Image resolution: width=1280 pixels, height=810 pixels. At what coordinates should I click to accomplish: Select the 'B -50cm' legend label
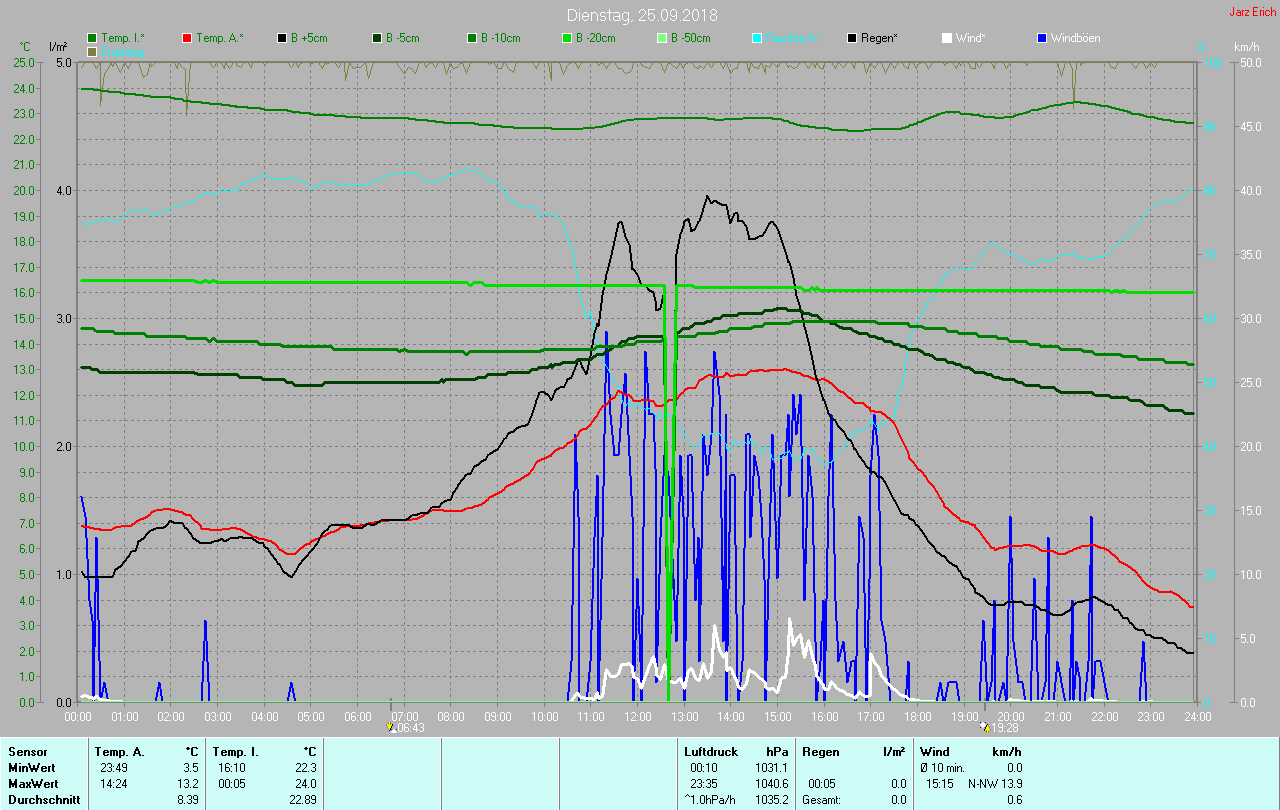point(690,38)
